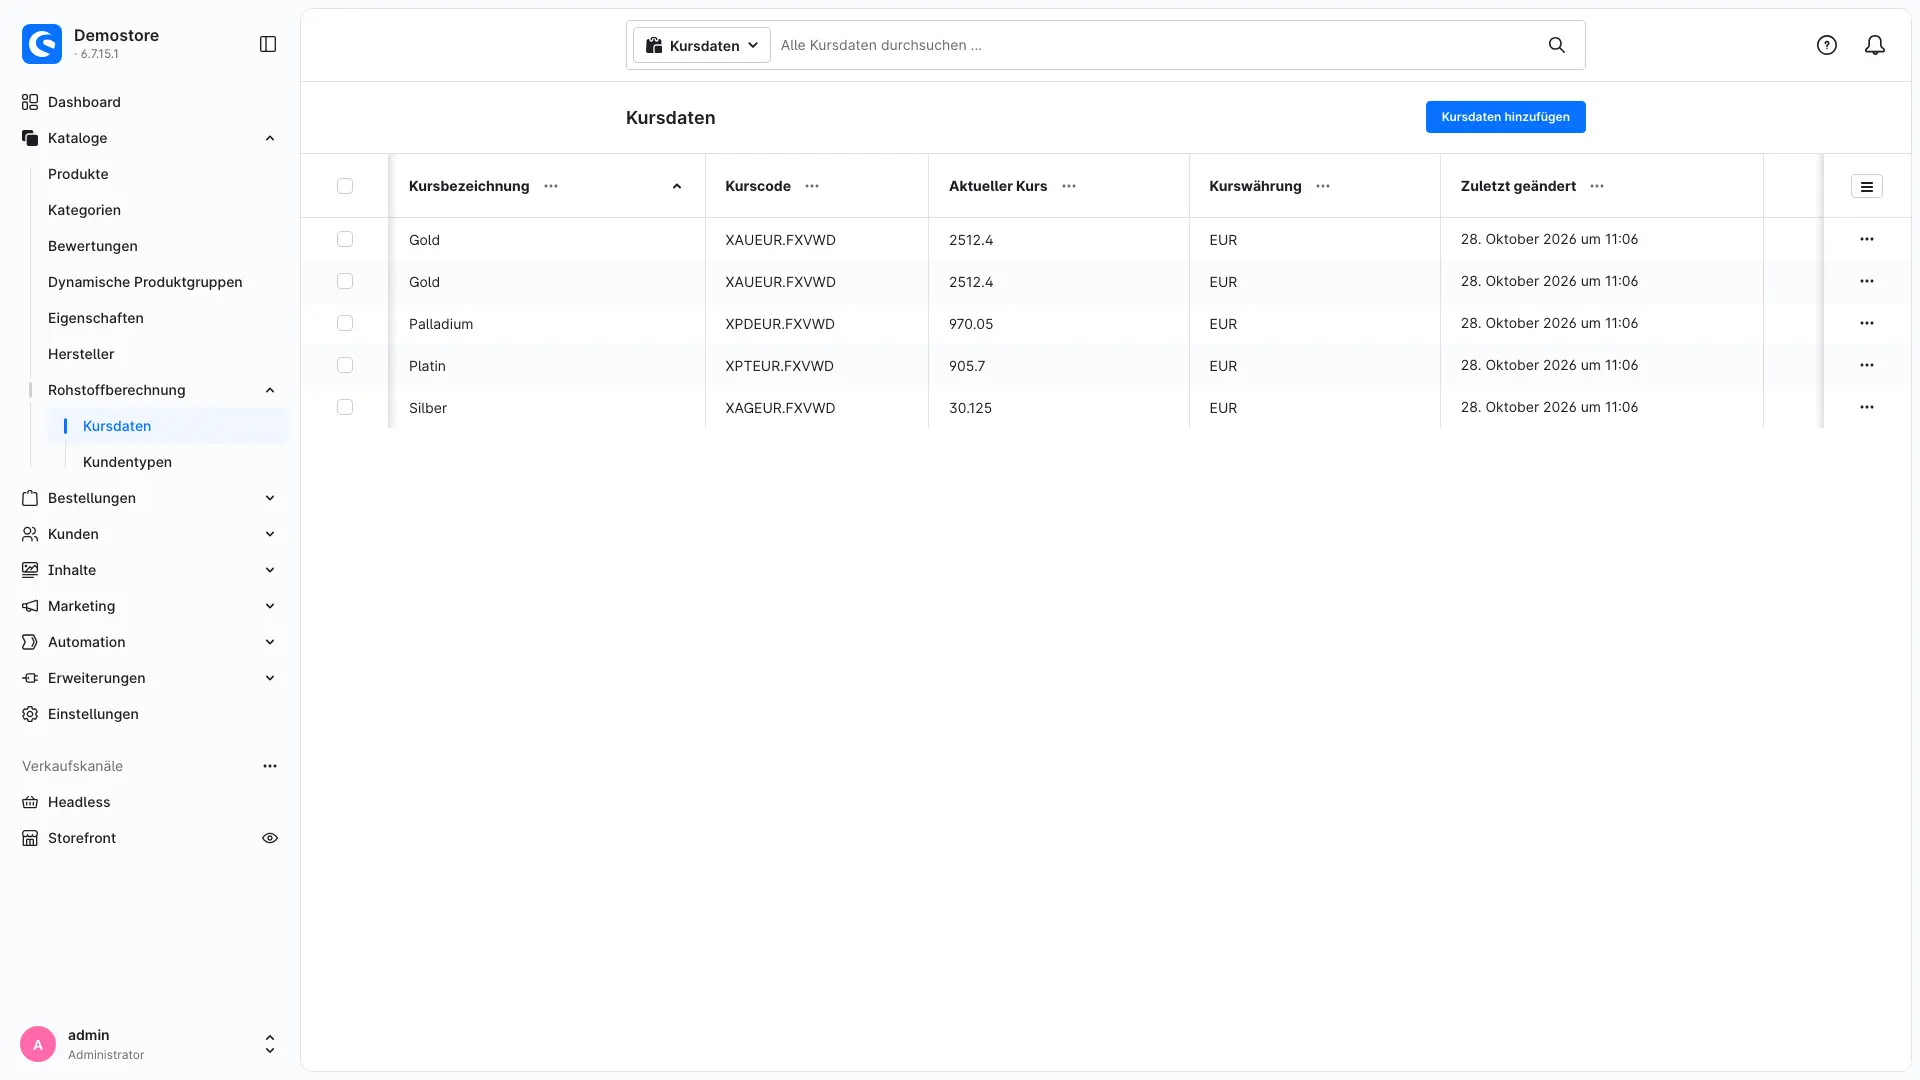This screenshot has height=1080, width=1920.
Task: Open Hersteller in the sidebar
Action: (x=81, y=354)
